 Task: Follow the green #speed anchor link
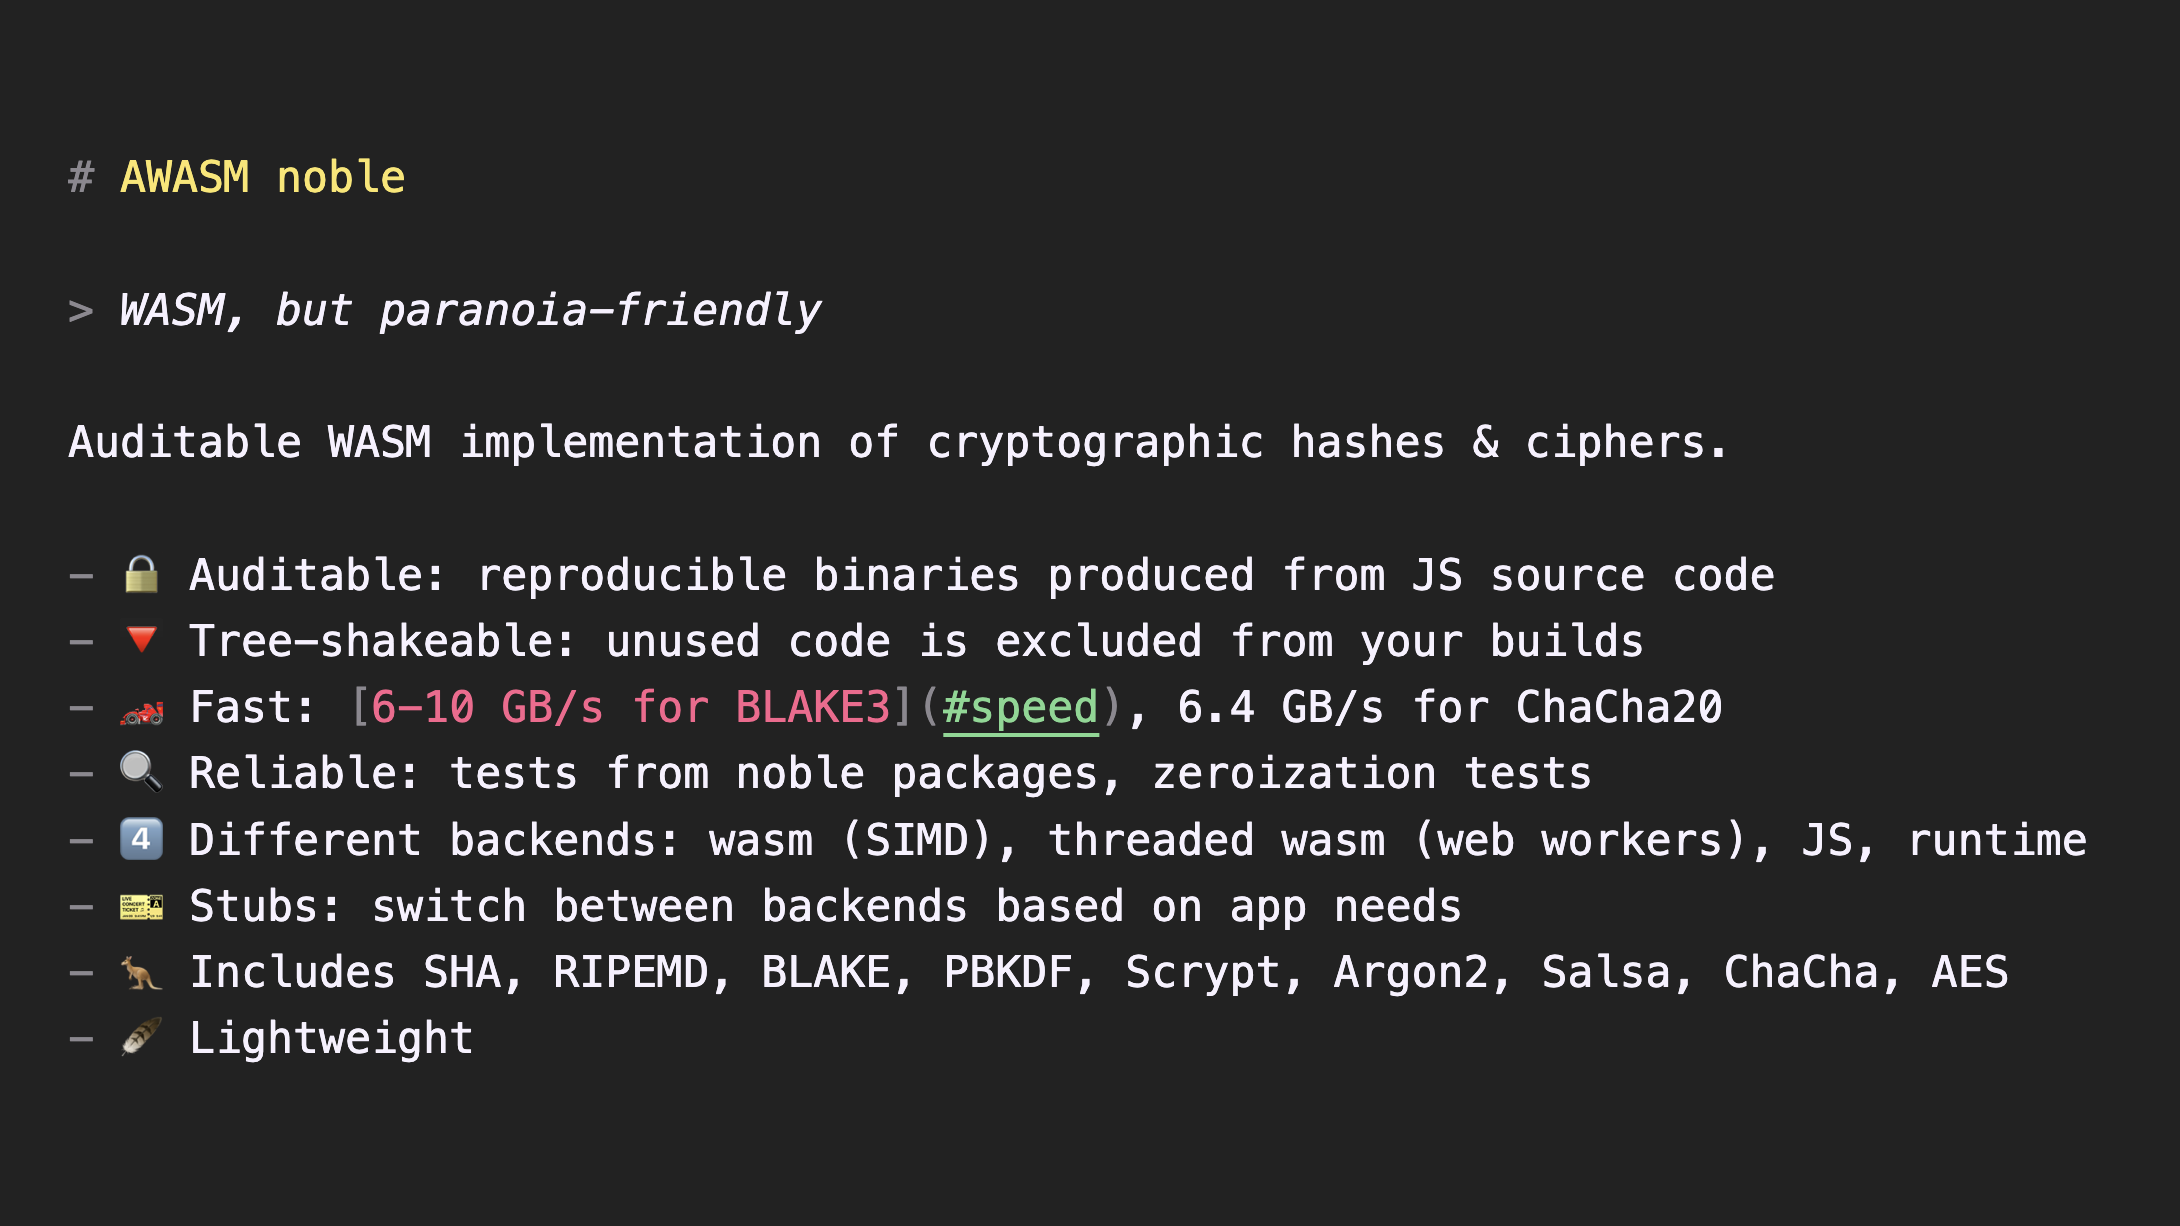click(1020, 708)
